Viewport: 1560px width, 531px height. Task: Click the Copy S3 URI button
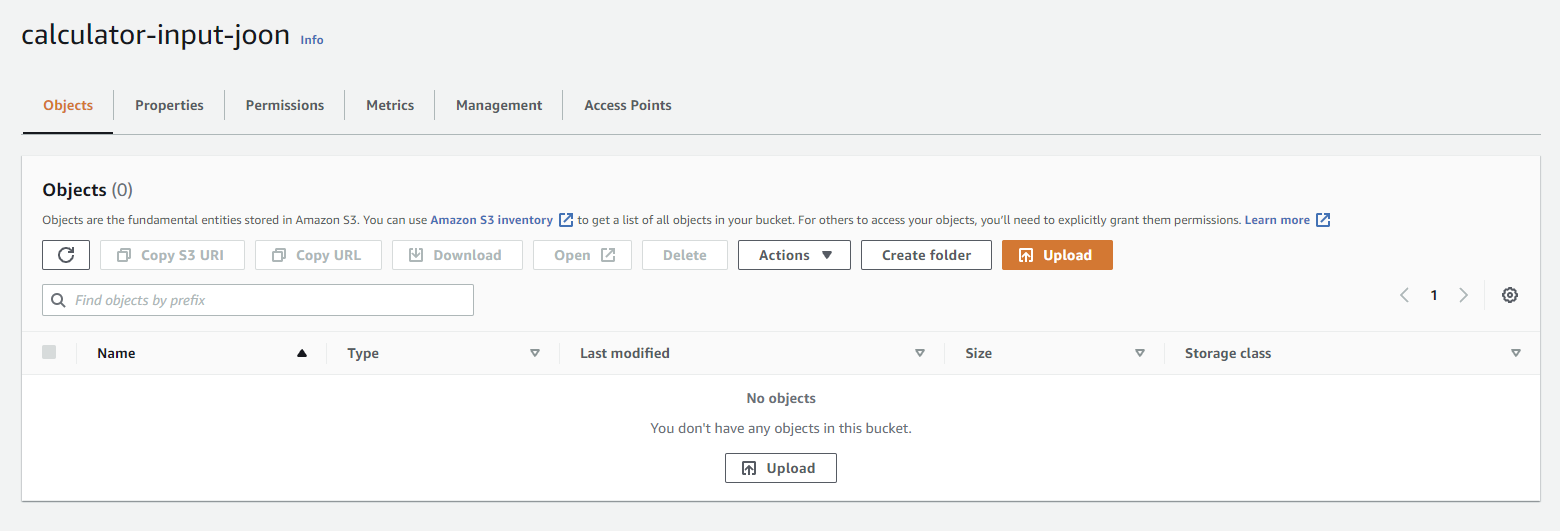click(x=172, y=255)
